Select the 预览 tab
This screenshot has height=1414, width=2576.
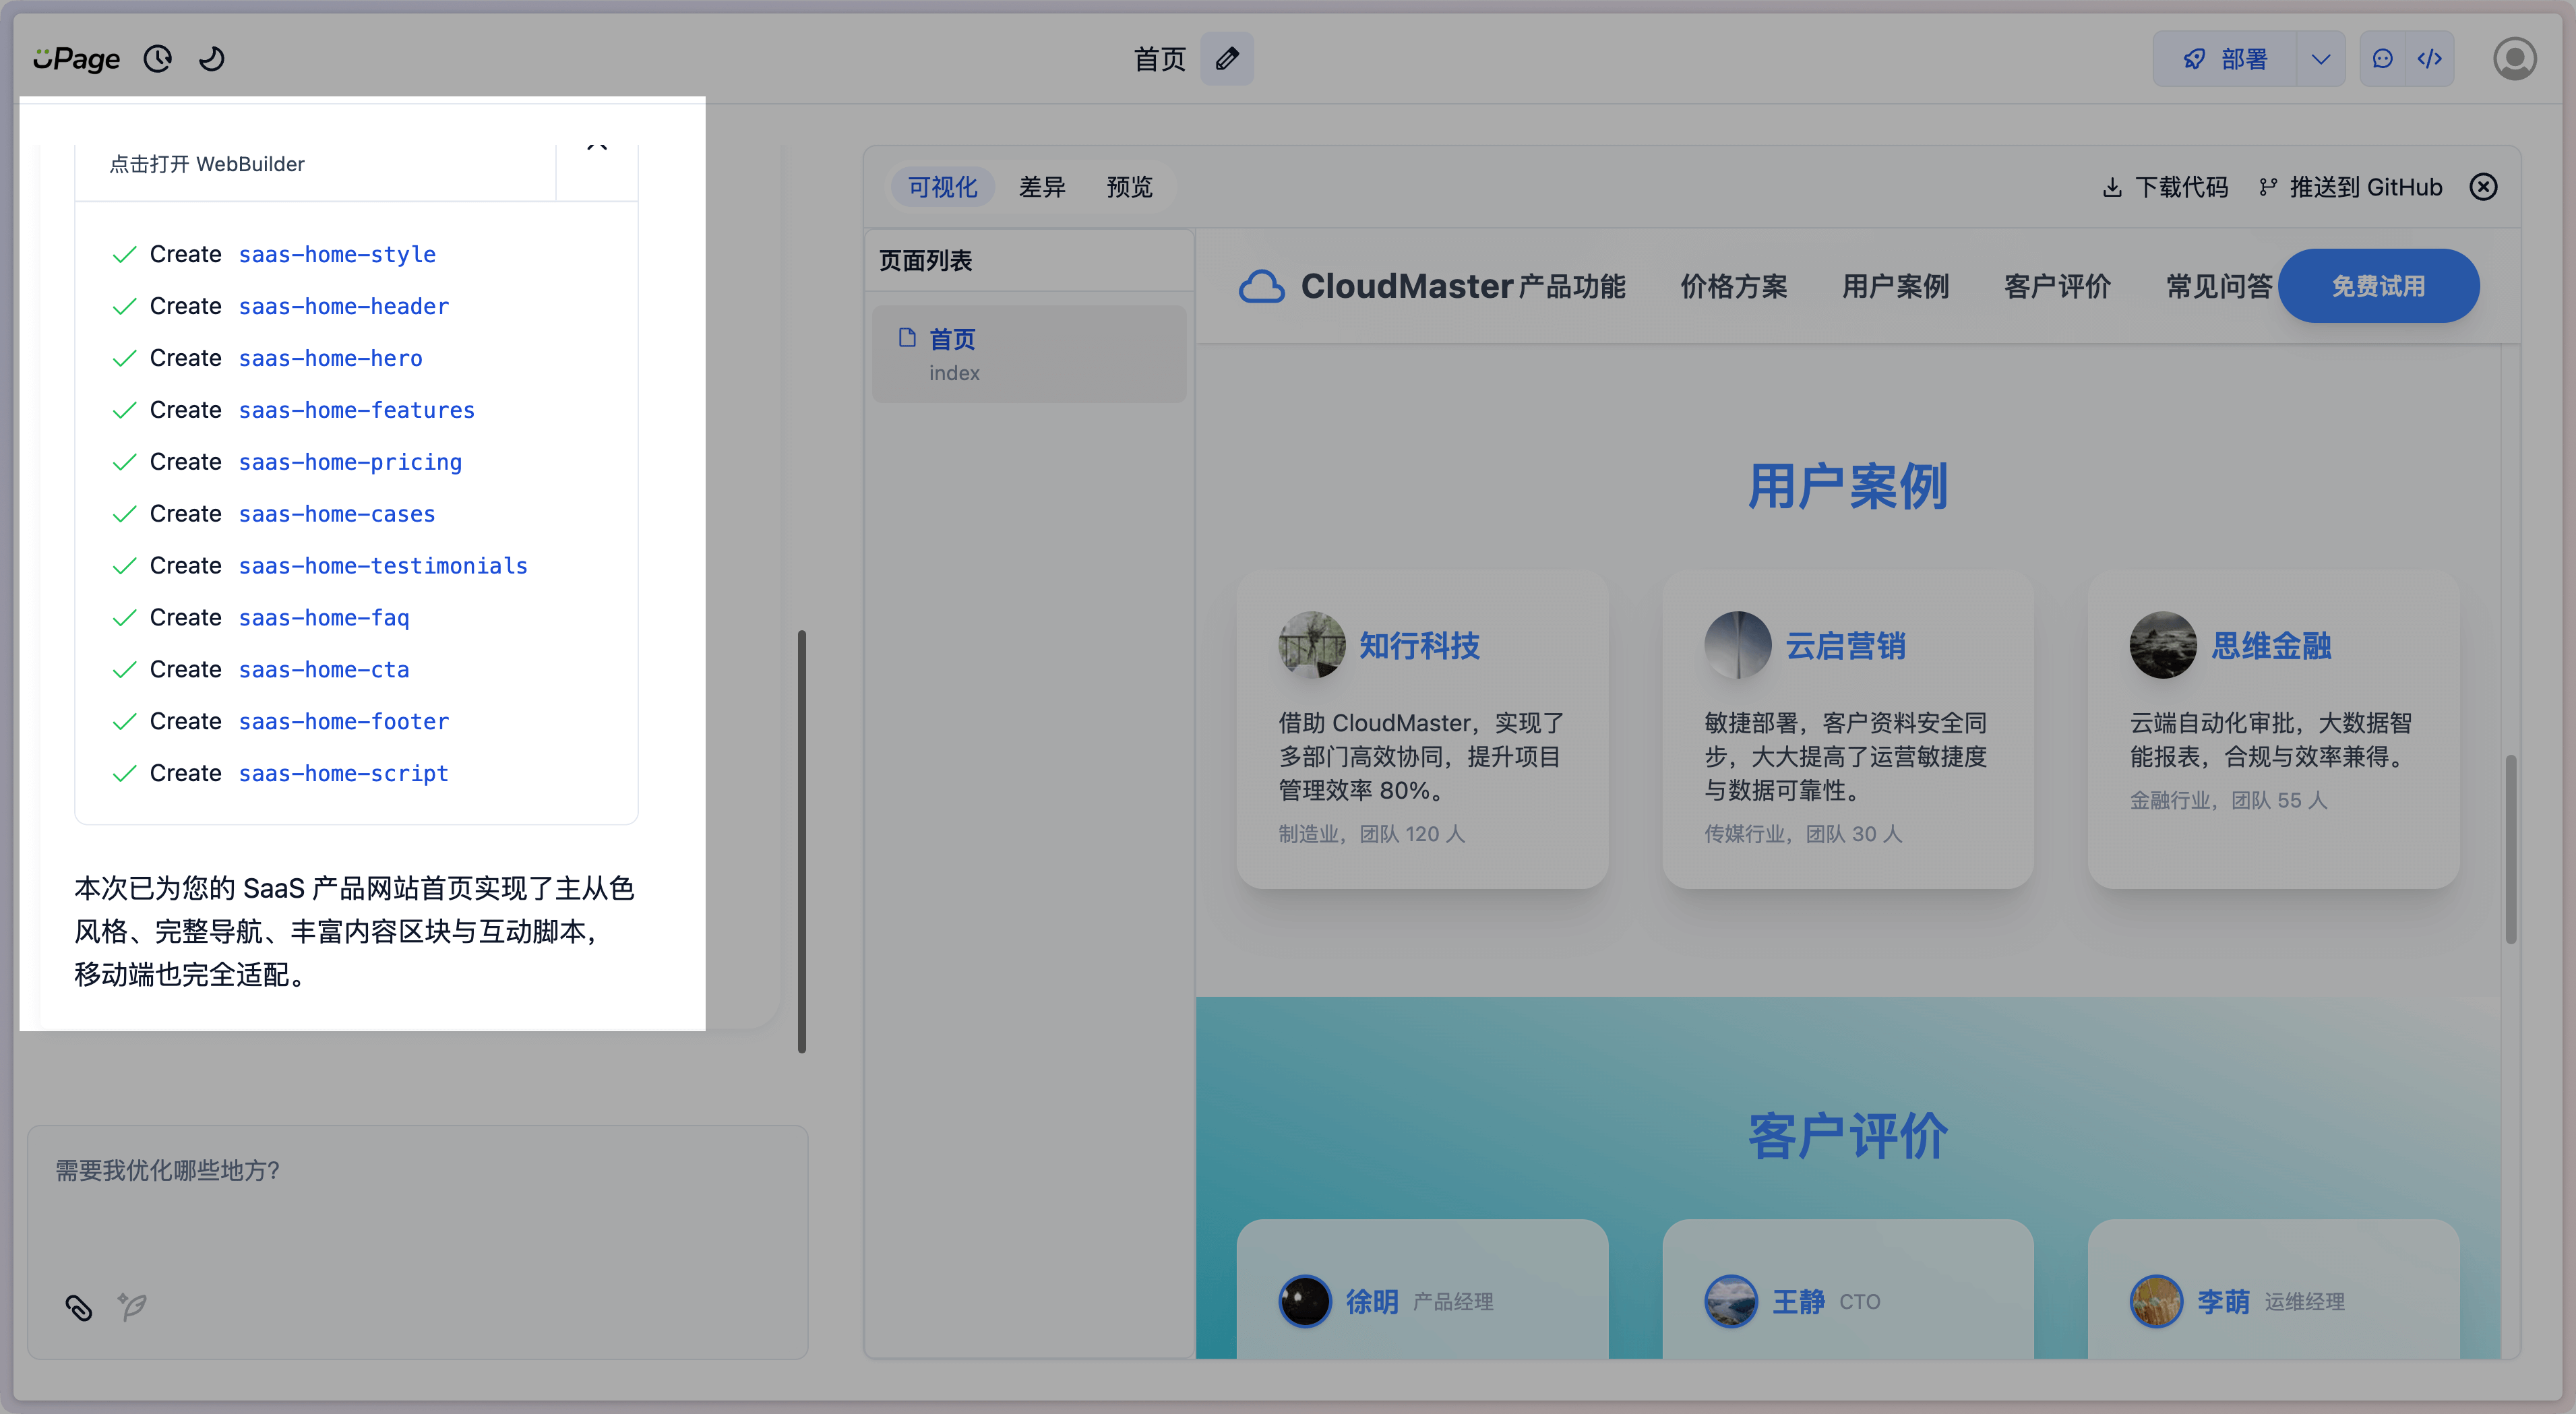(1129, 187)
